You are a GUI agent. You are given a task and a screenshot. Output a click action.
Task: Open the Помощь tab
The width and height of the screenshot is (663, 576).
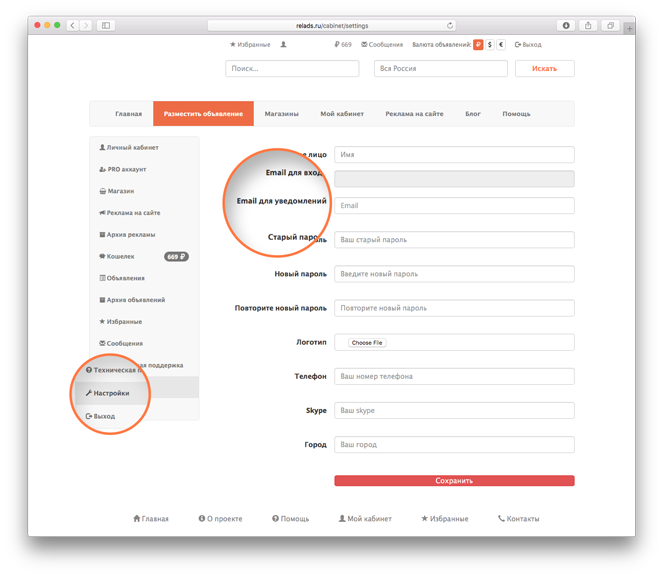click(x=516, y=114)
